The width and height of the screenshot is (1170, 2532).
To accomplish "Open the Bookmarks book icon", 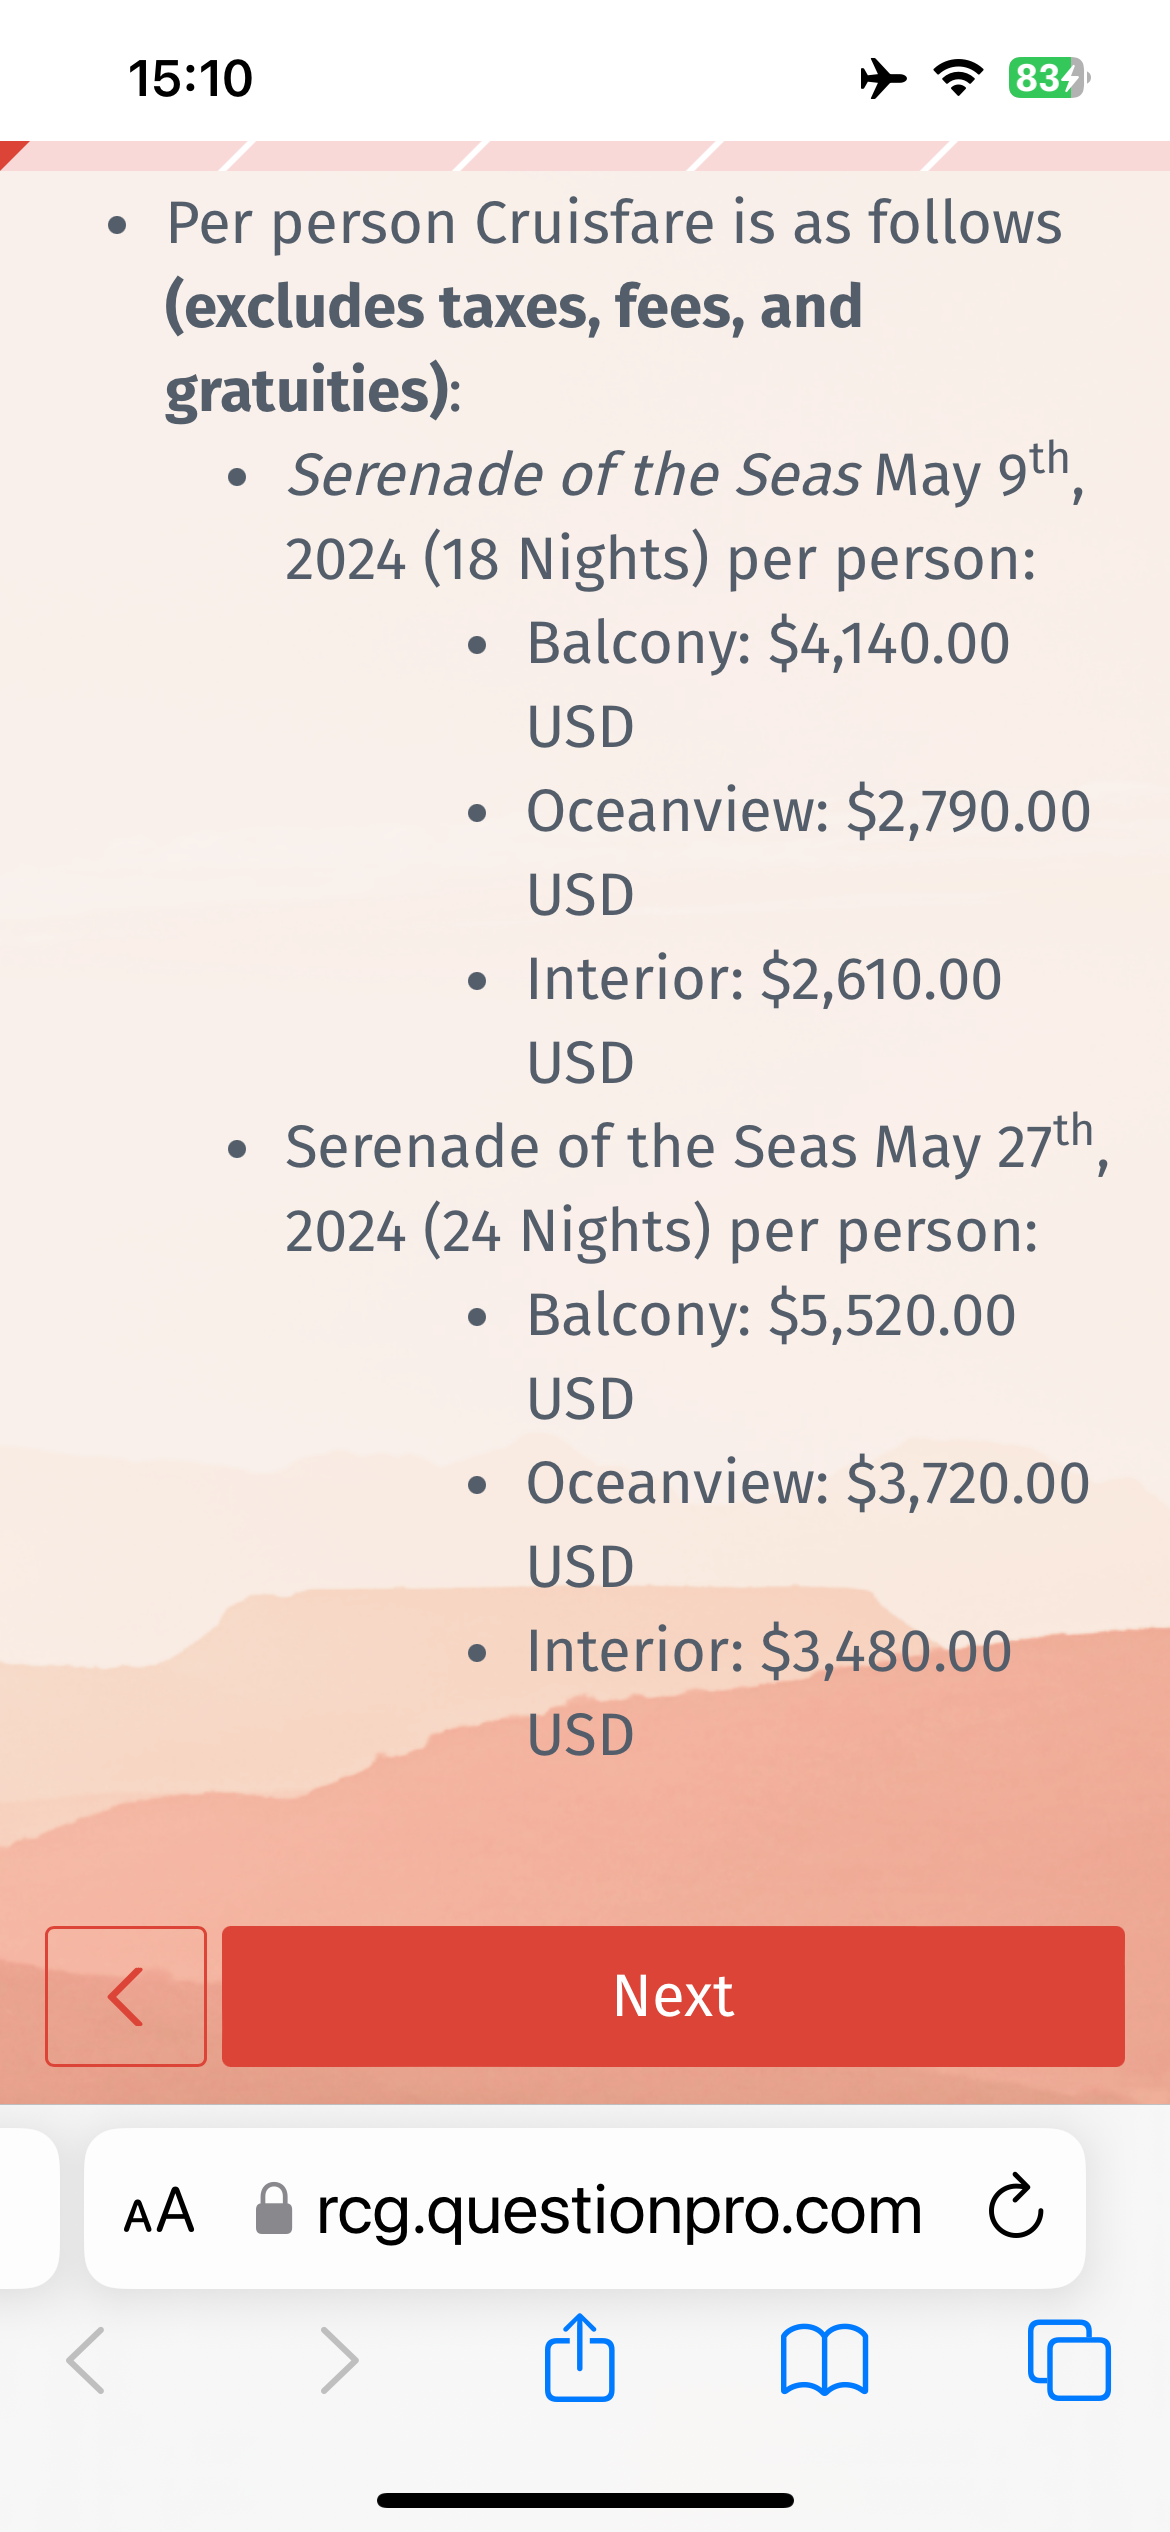I will click(824, 2360).
